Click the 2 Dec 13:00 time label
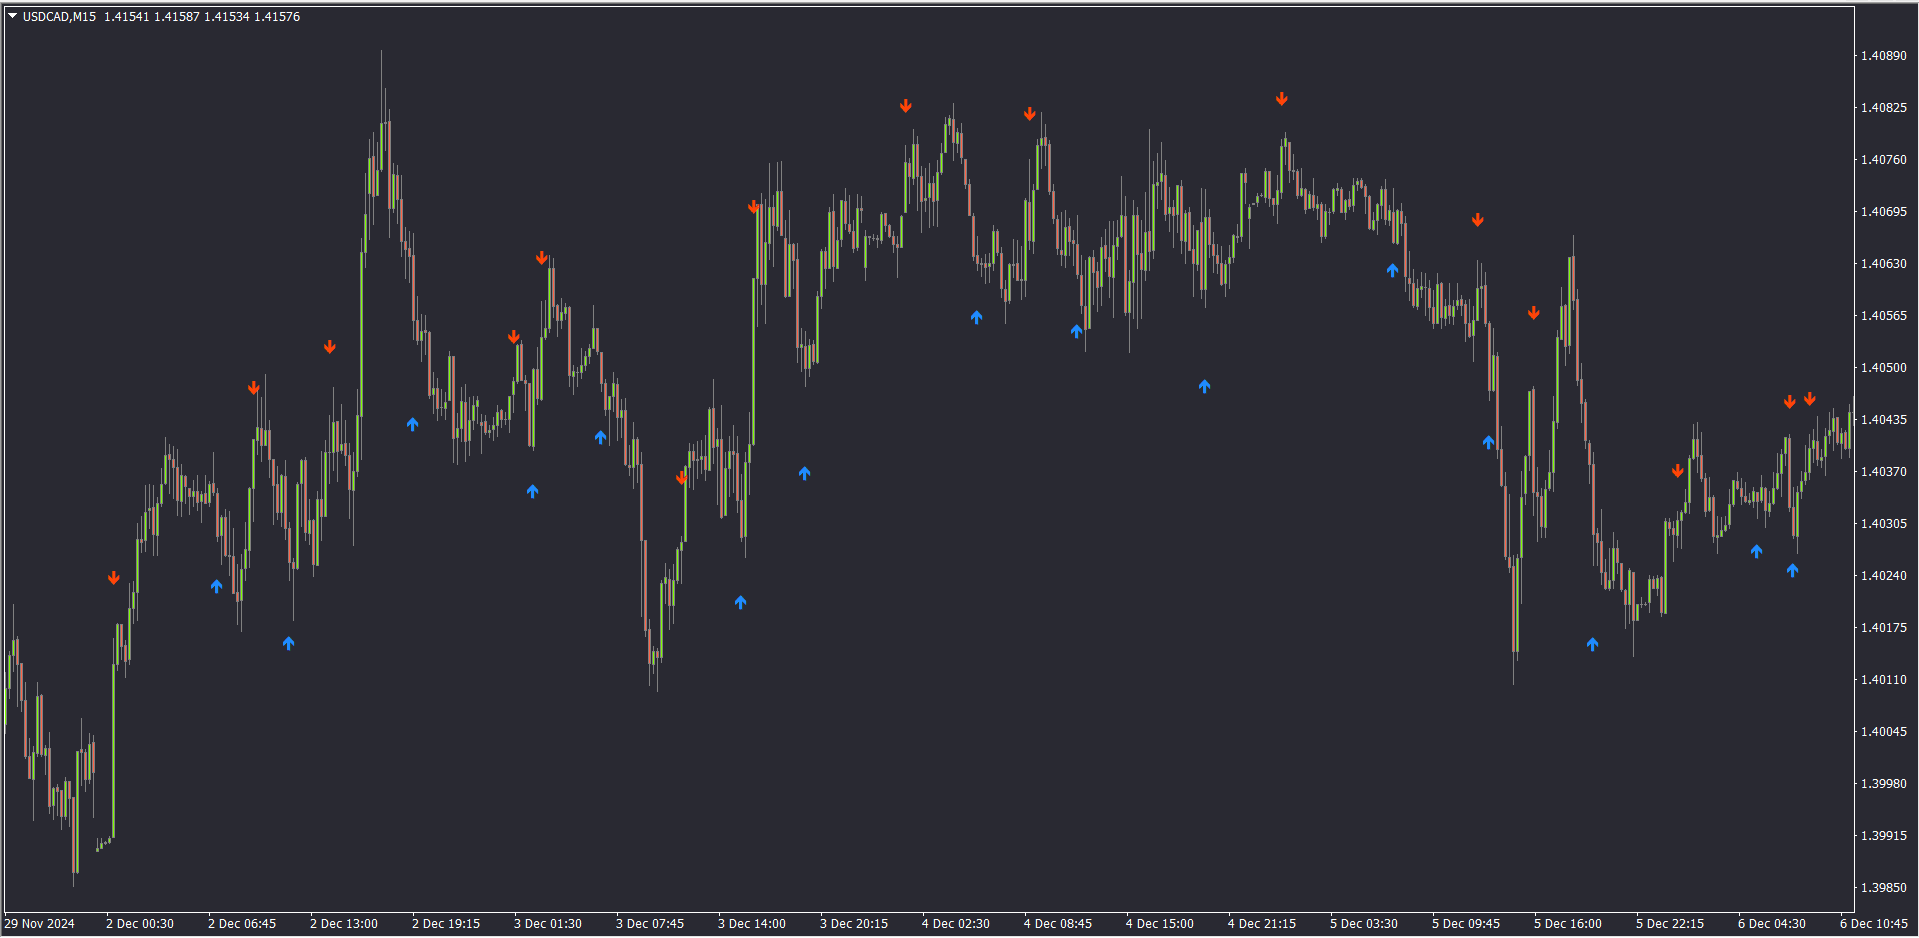1919x938 pixels. point(344,924)
